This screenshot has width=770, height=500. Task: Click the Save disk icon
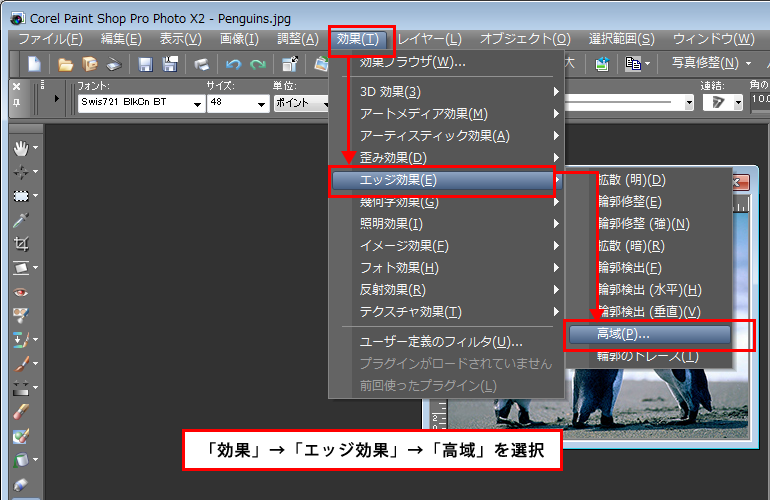[x=145, y=64]
